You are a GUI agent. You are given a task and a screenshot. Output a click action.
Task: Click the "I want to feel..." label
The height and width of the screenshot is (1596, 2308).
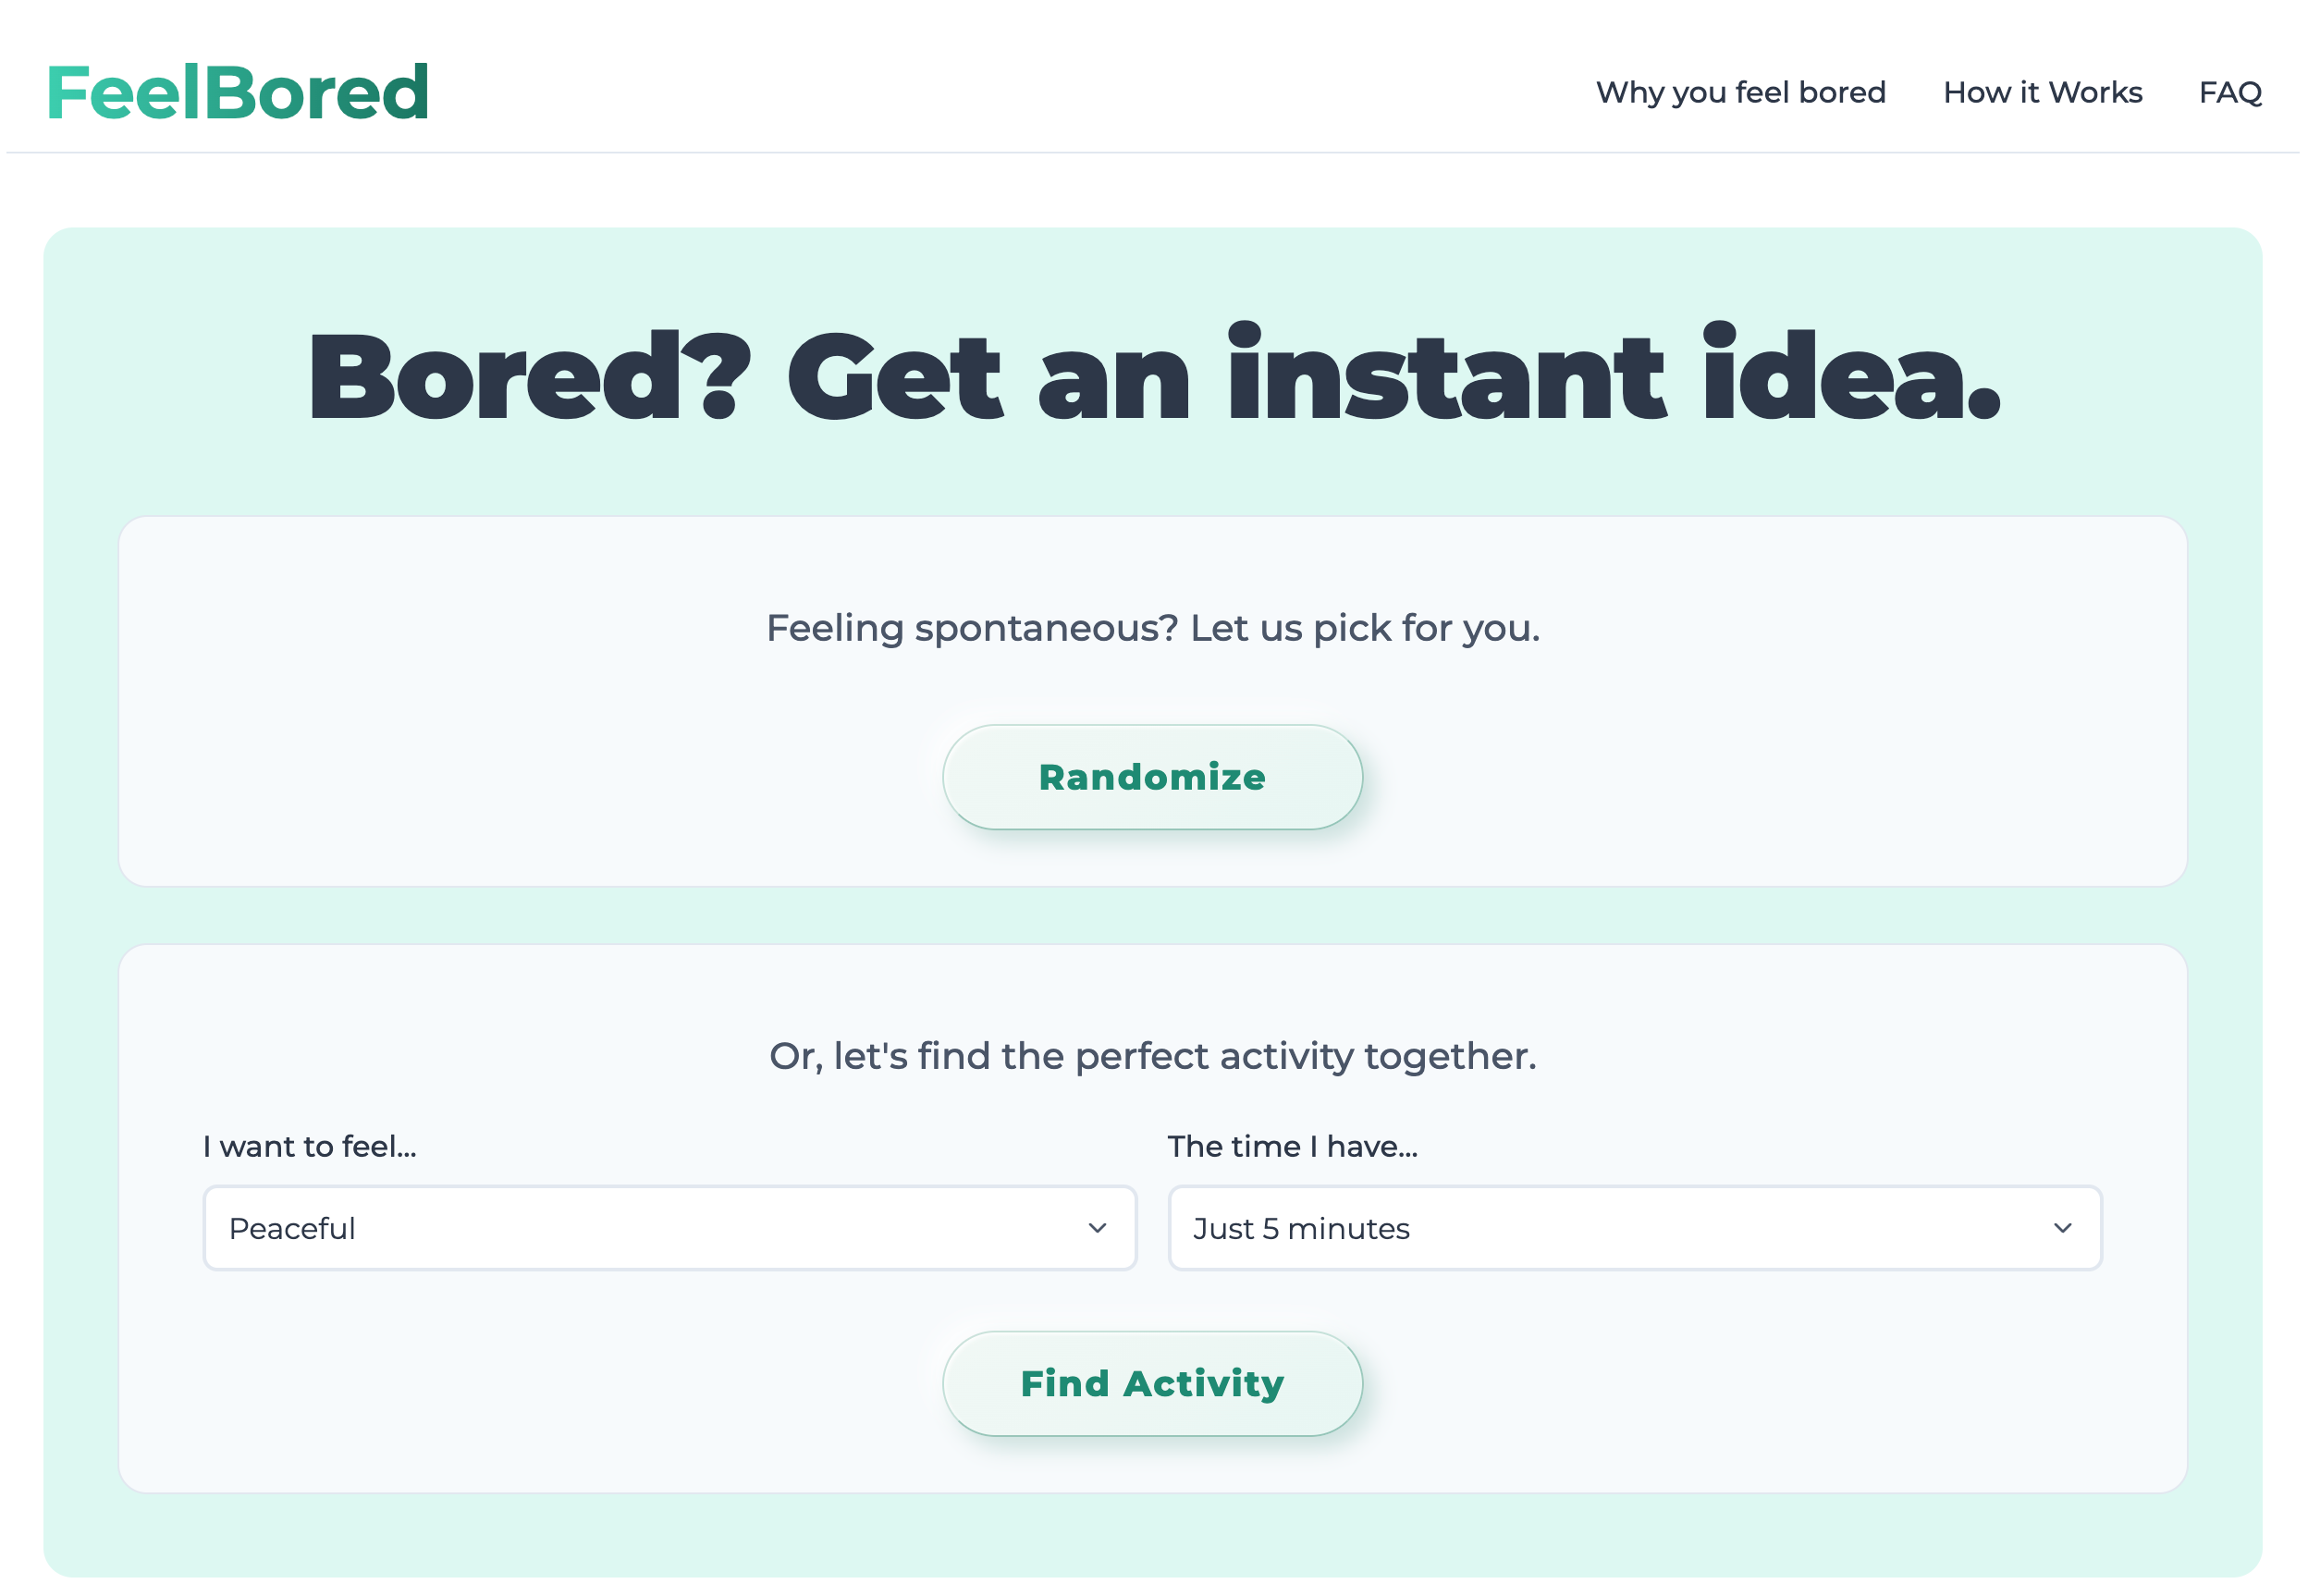click(x=309, y=1146)
